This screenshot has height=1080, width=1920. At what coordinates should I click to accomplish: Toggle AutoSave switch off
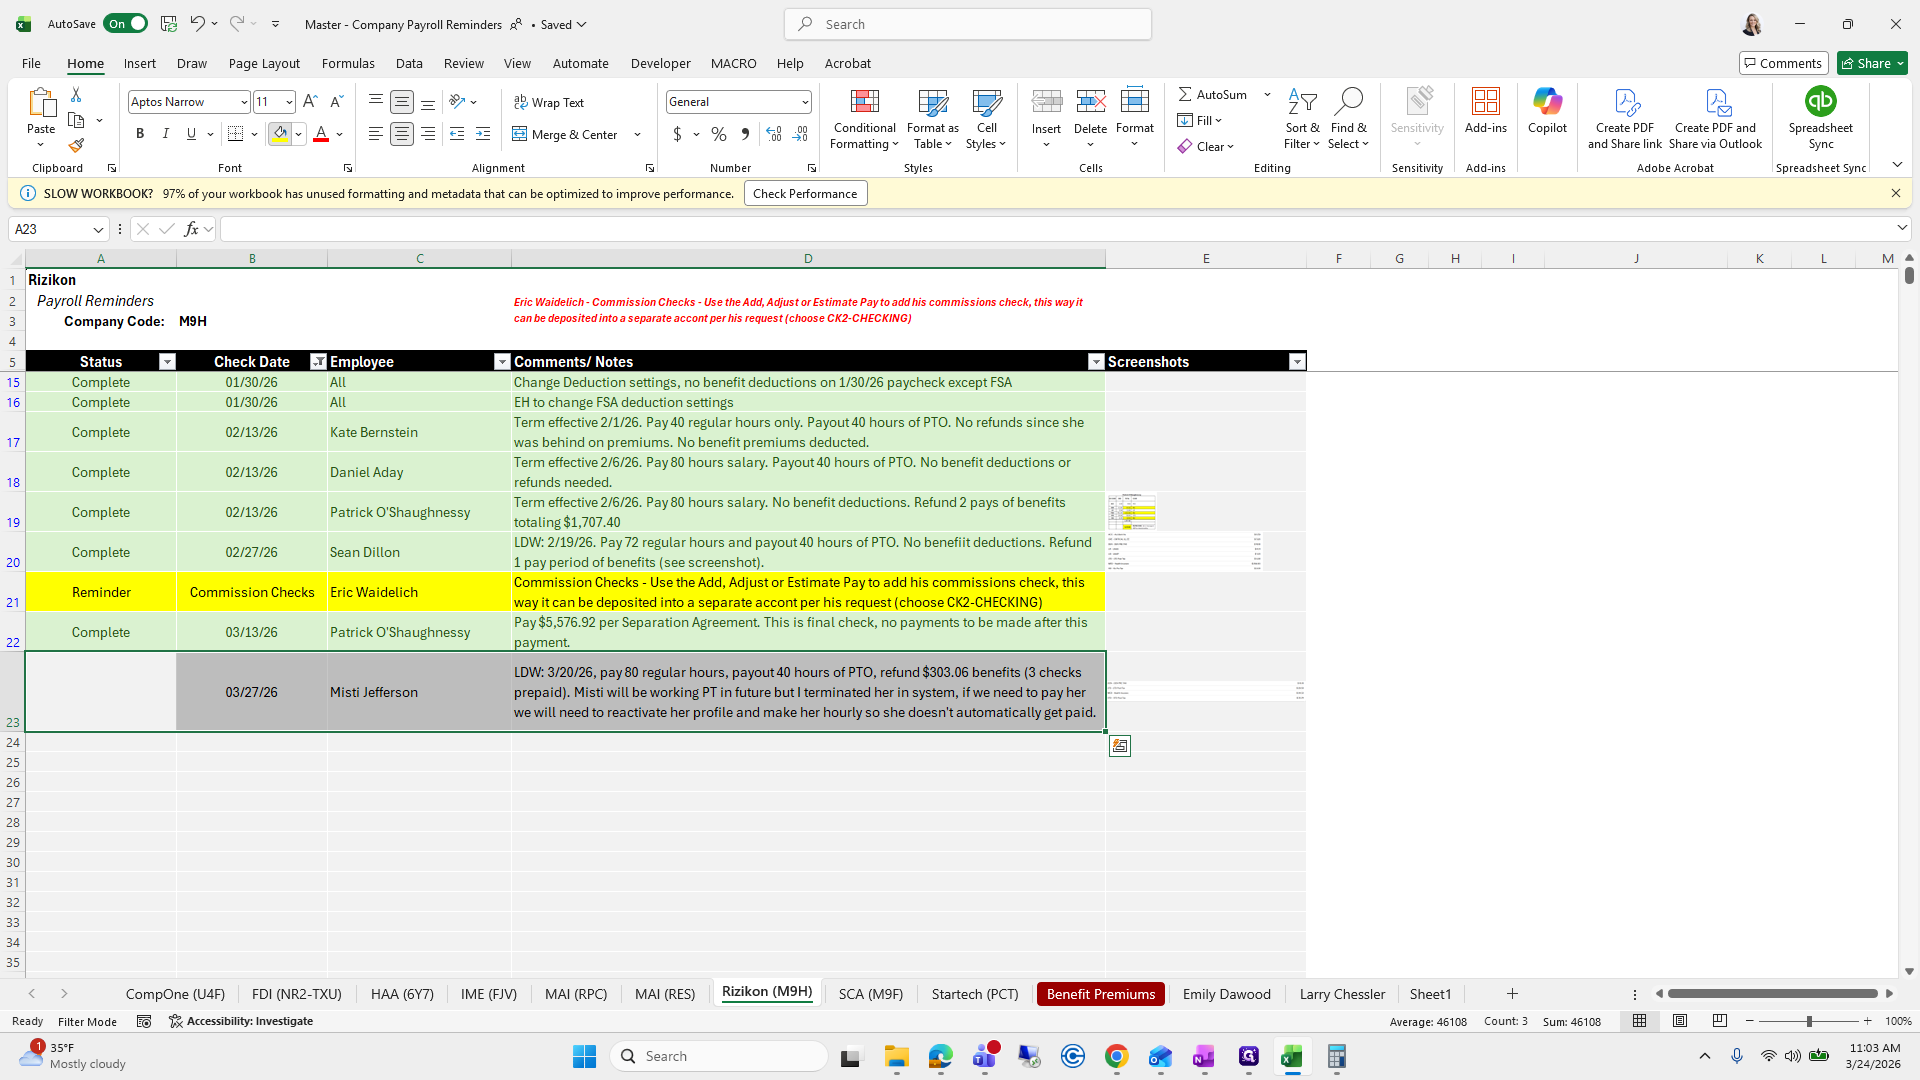126,24
